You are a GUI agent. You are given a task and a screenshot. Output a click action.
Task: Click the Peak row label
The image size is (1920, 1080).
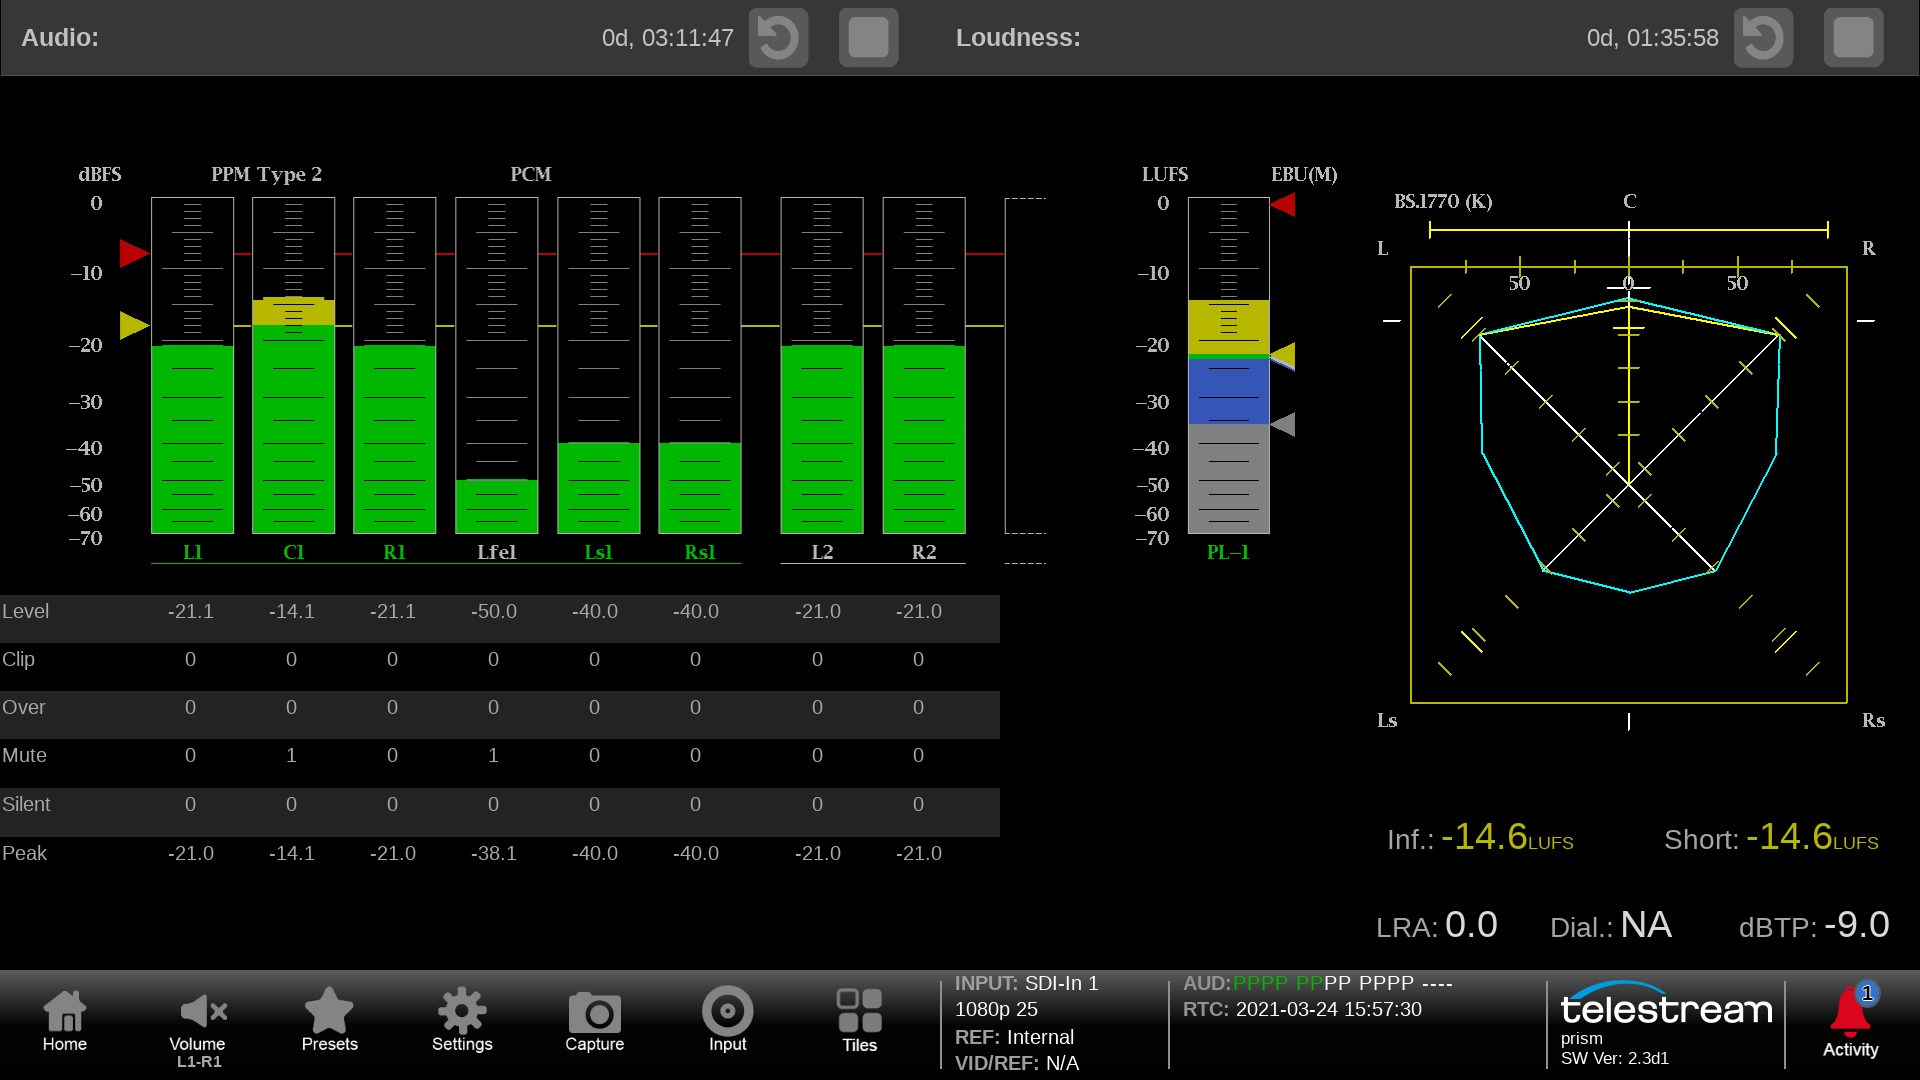pyautogui.click(x=24, y=853)
